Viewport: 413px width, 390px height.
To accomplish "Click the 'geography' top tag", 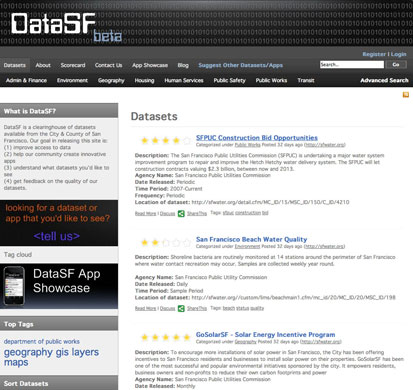I will pos(28,353).
